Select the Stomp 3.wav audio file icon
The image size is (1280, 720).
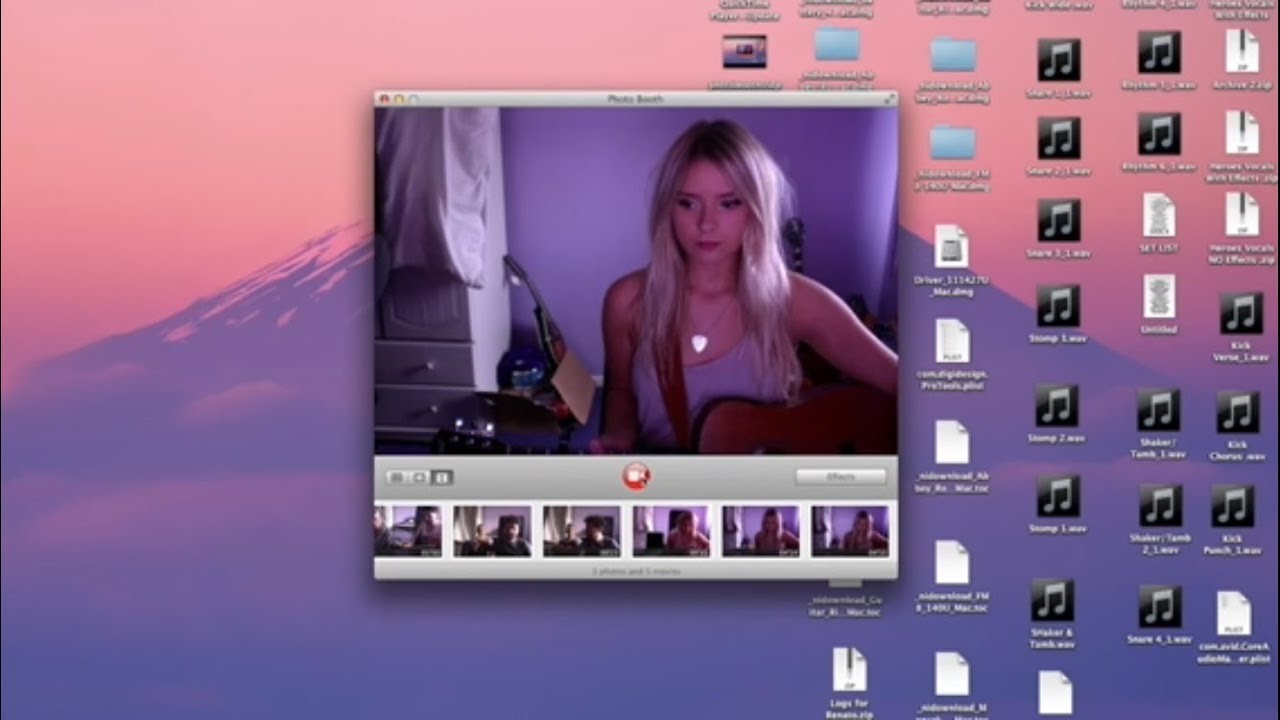[x=1058, y=306]
